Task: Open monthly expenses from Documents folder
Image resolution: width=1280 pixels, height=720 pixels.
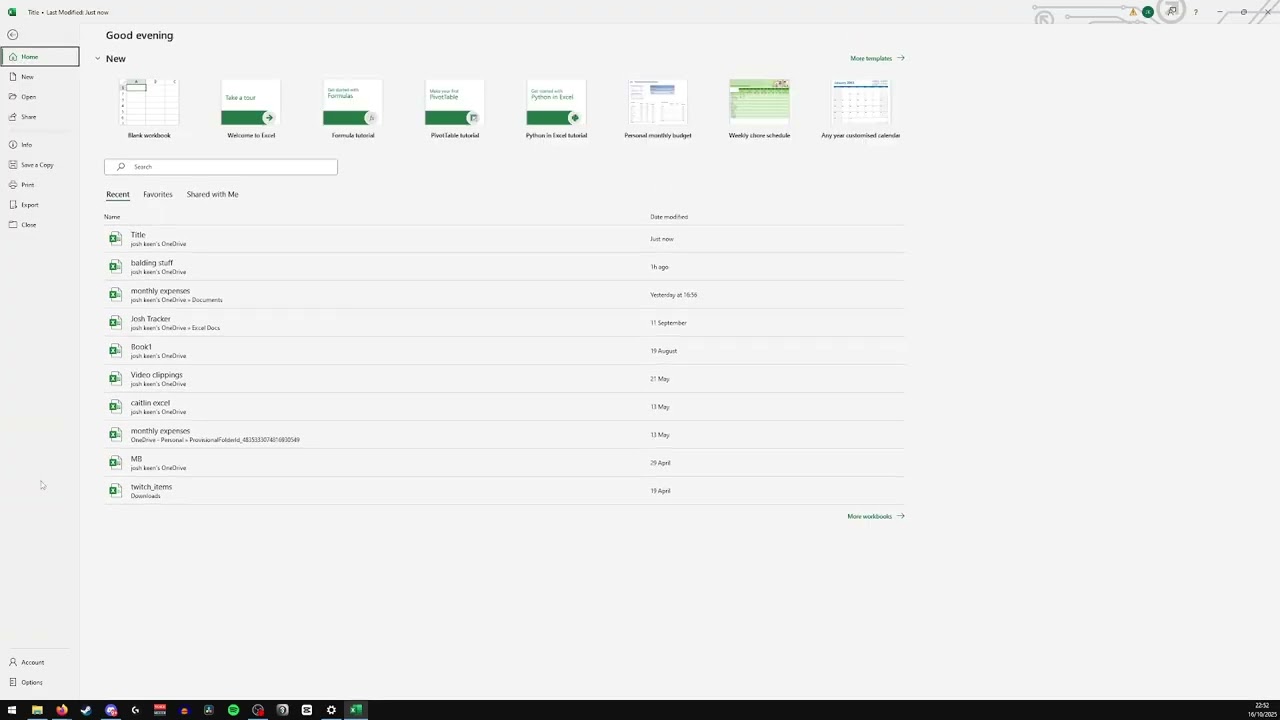Action: (504, 295)
